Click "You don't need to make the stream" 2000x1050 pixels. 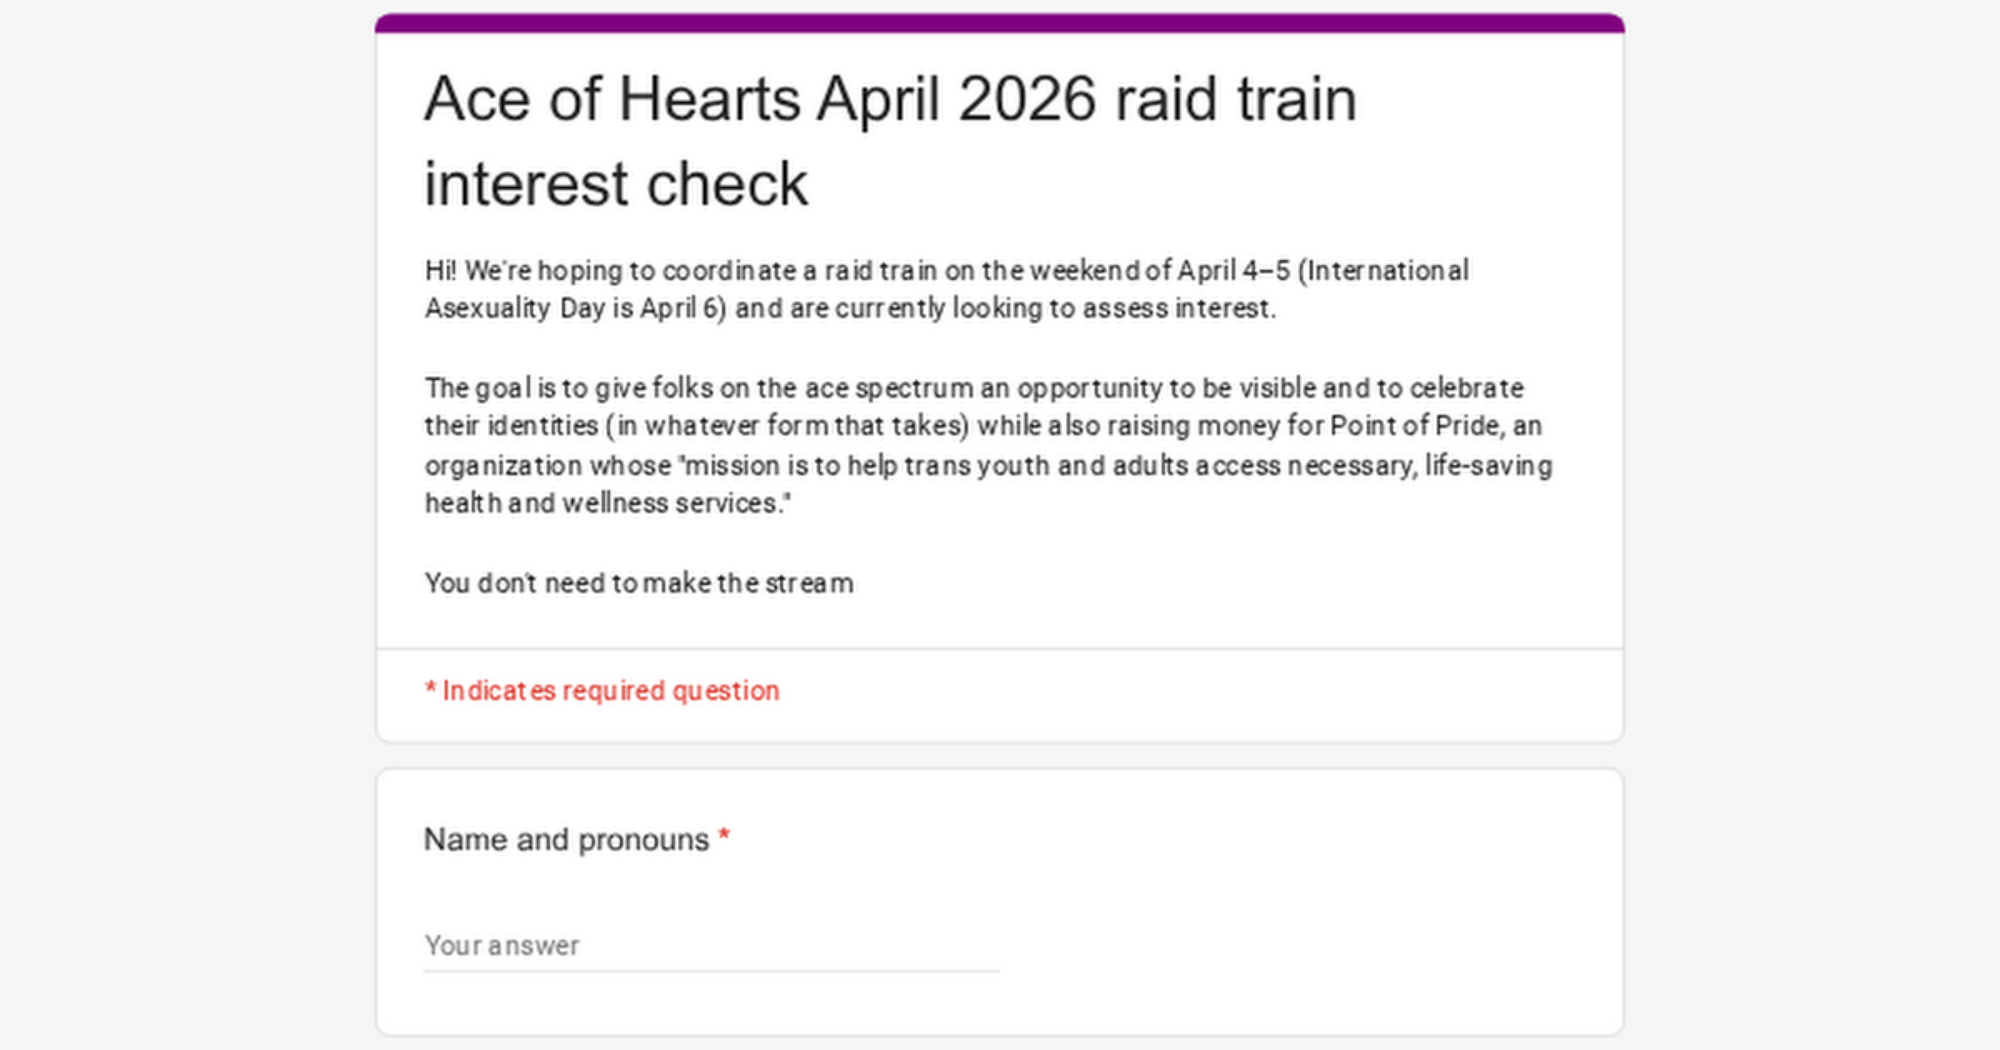click(x=639, y=583)
